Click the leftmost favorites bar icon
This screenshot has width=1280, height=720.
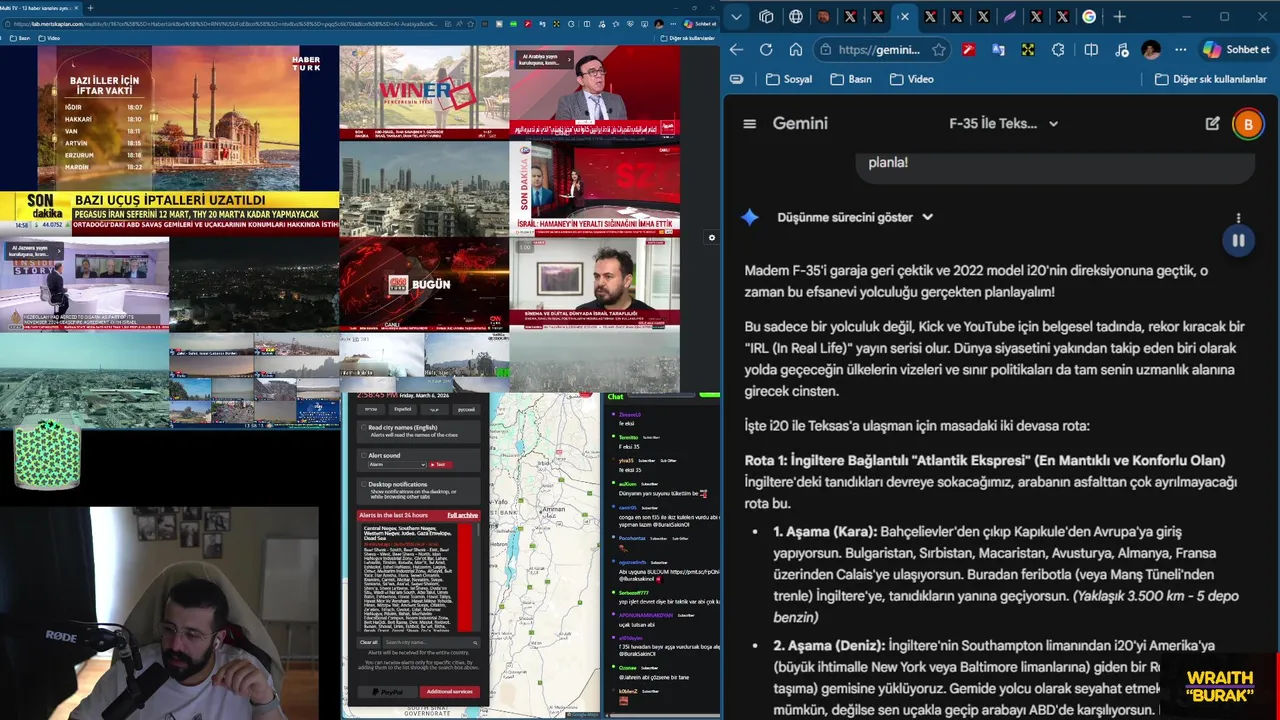(737, 79)
